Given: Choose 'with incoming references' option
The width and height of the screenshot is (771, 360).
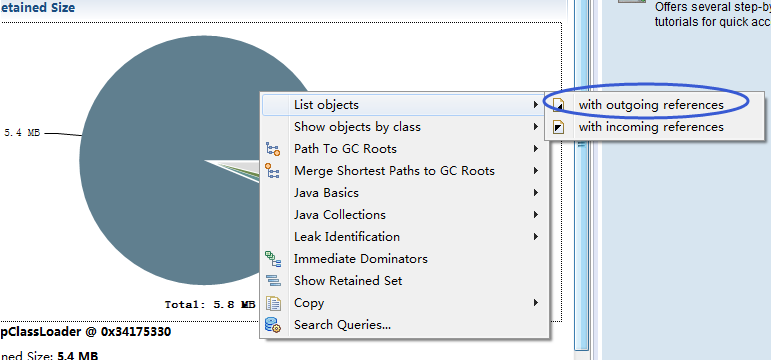Looking at the screenshot, I should pos(651,127).
